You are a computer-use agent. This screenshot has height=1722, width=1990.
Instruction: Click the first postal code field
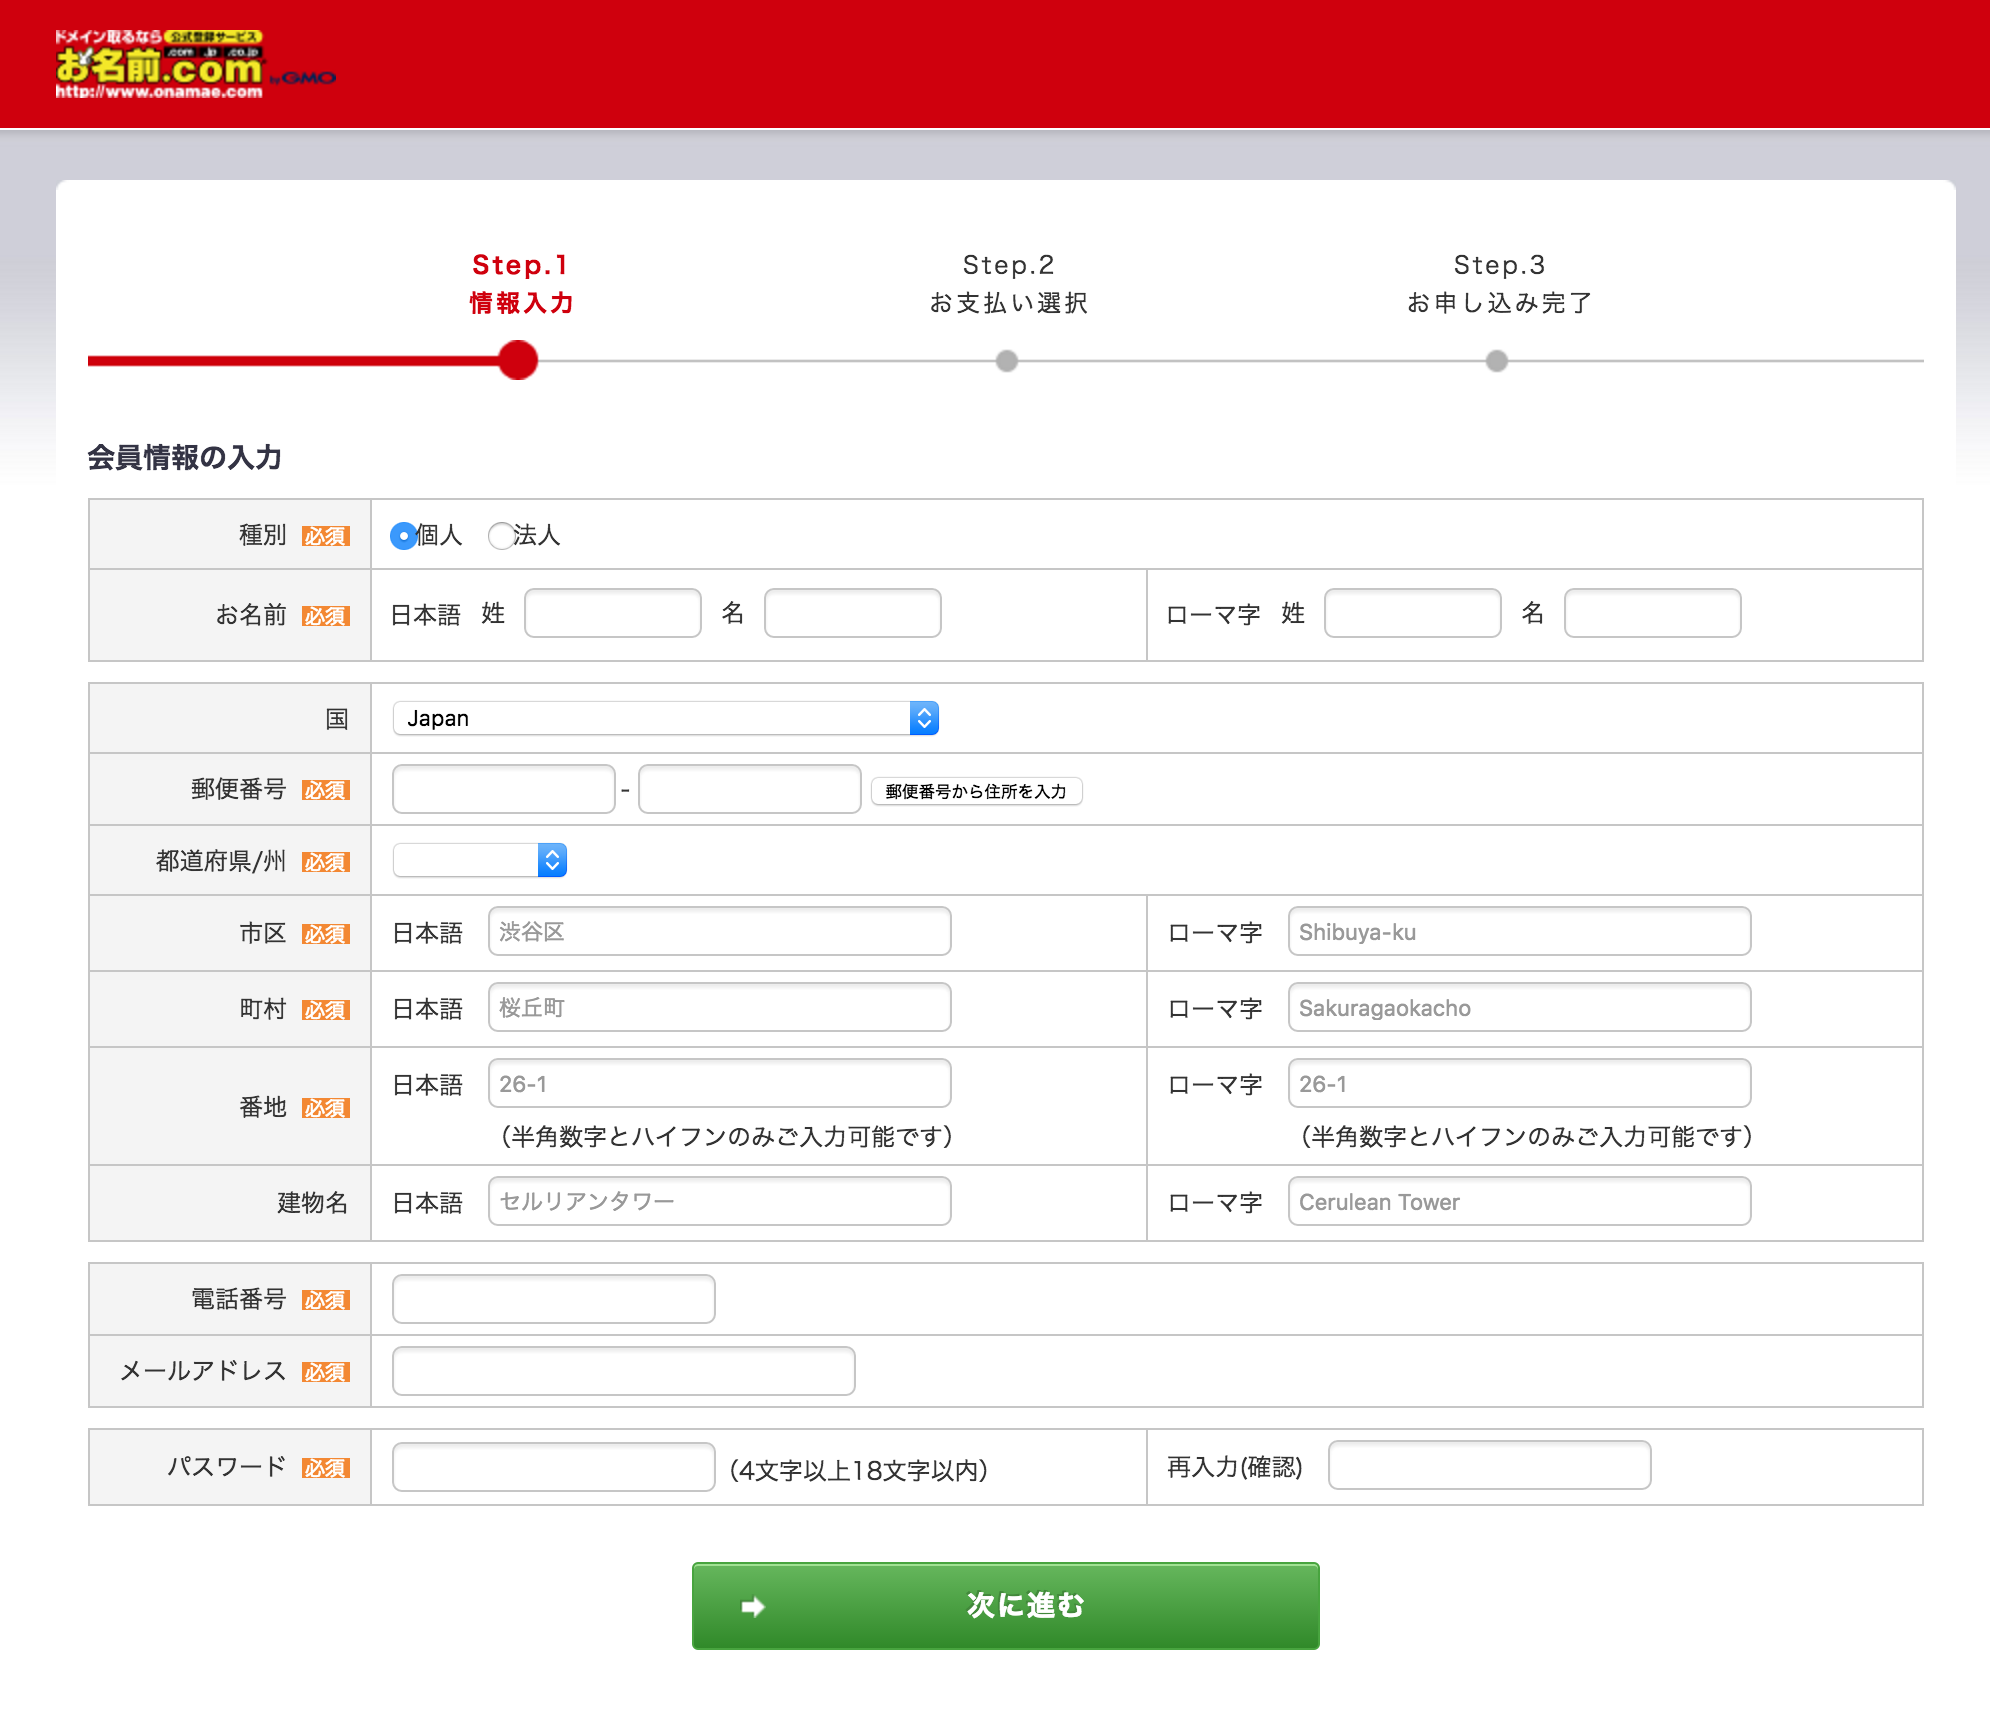(504, 789)
